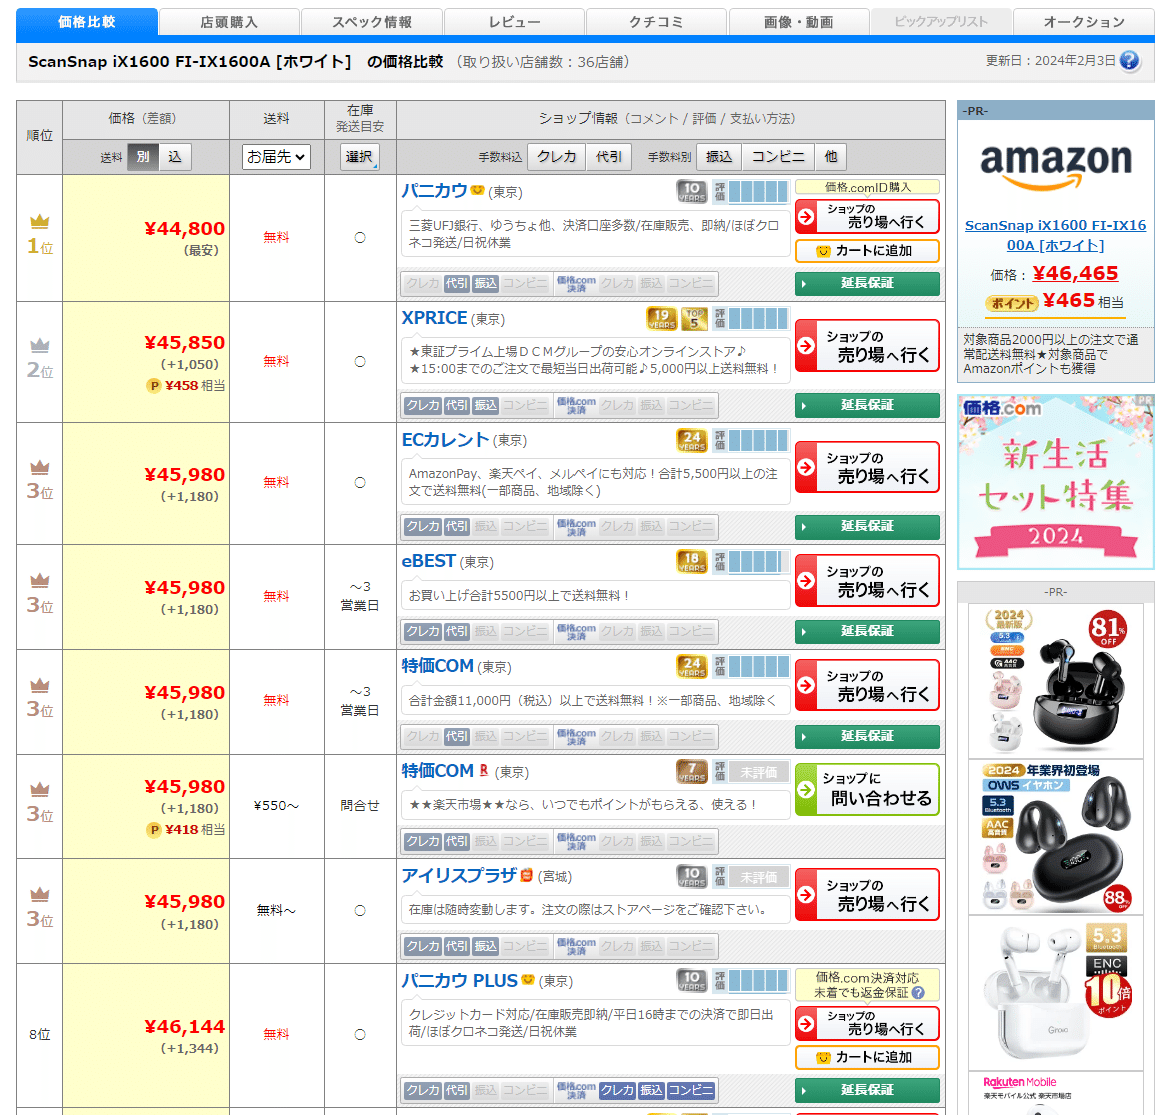Image resolution: width=1168 pixels, height=1115 pixels.
Task: Click the 10 YEARS badge in パニカウ row
Action: coord(691,191)
